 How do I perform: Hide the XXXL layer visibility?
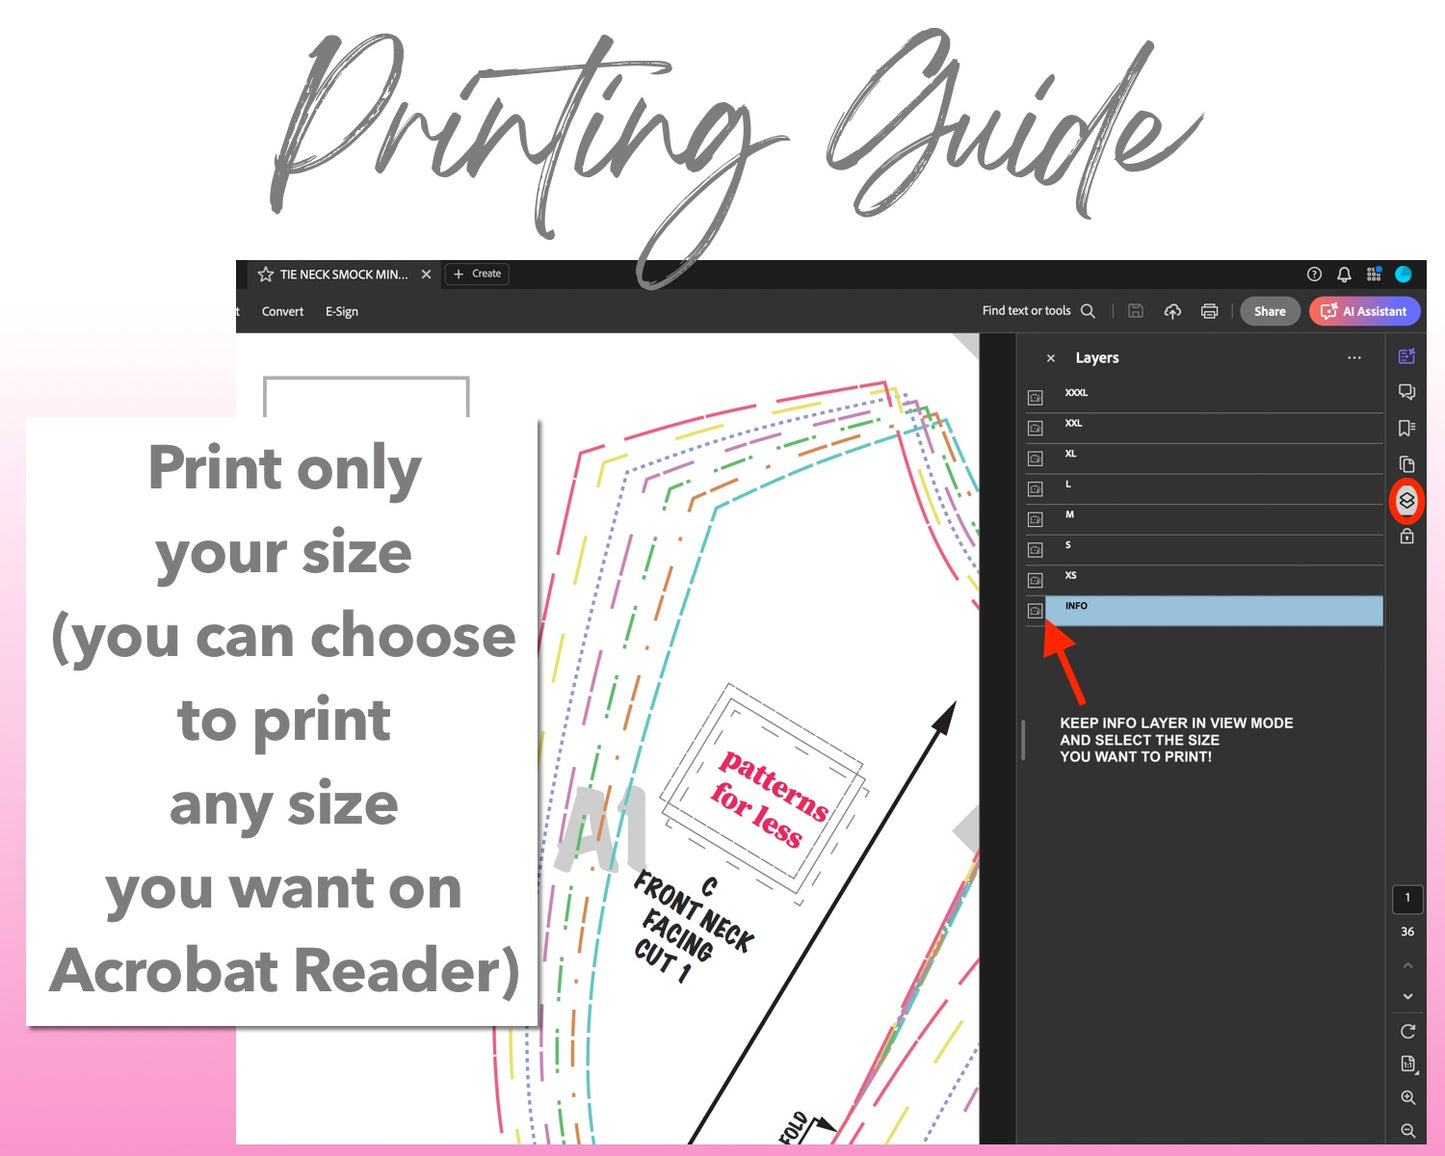pos(1035,397)
